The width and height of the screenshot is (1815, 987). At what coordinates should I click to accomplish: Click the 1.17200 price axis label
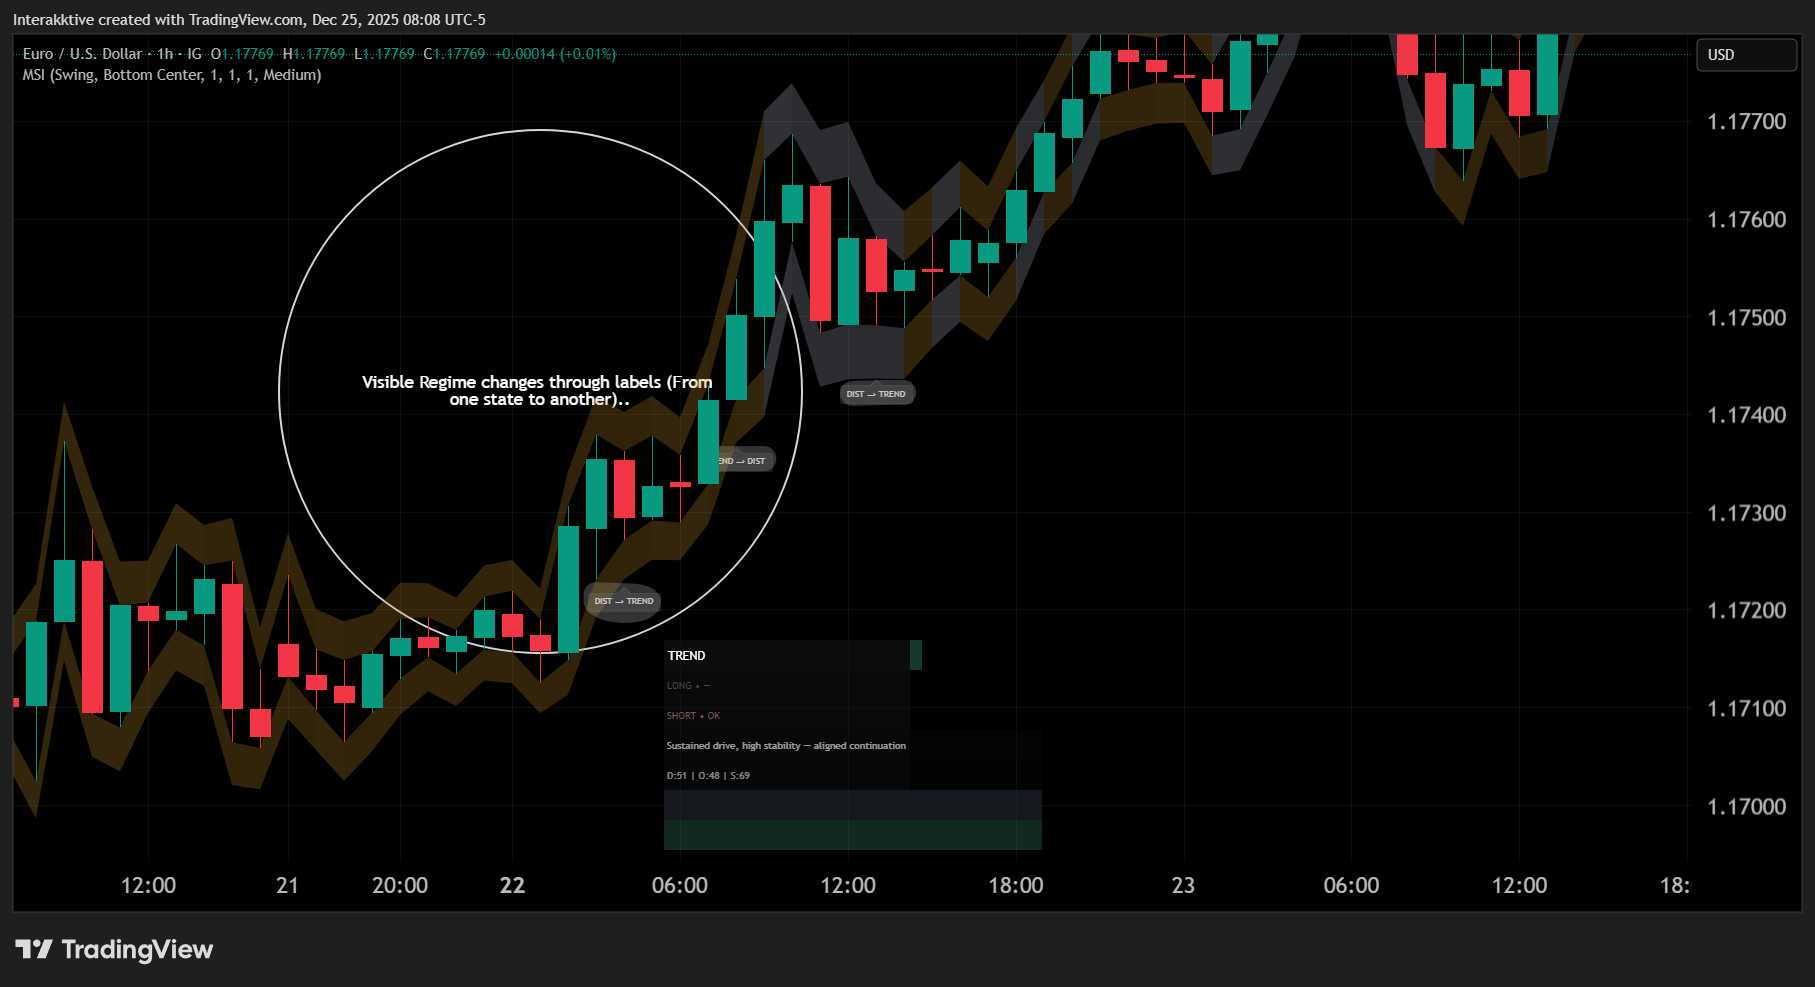point(1746,610)
